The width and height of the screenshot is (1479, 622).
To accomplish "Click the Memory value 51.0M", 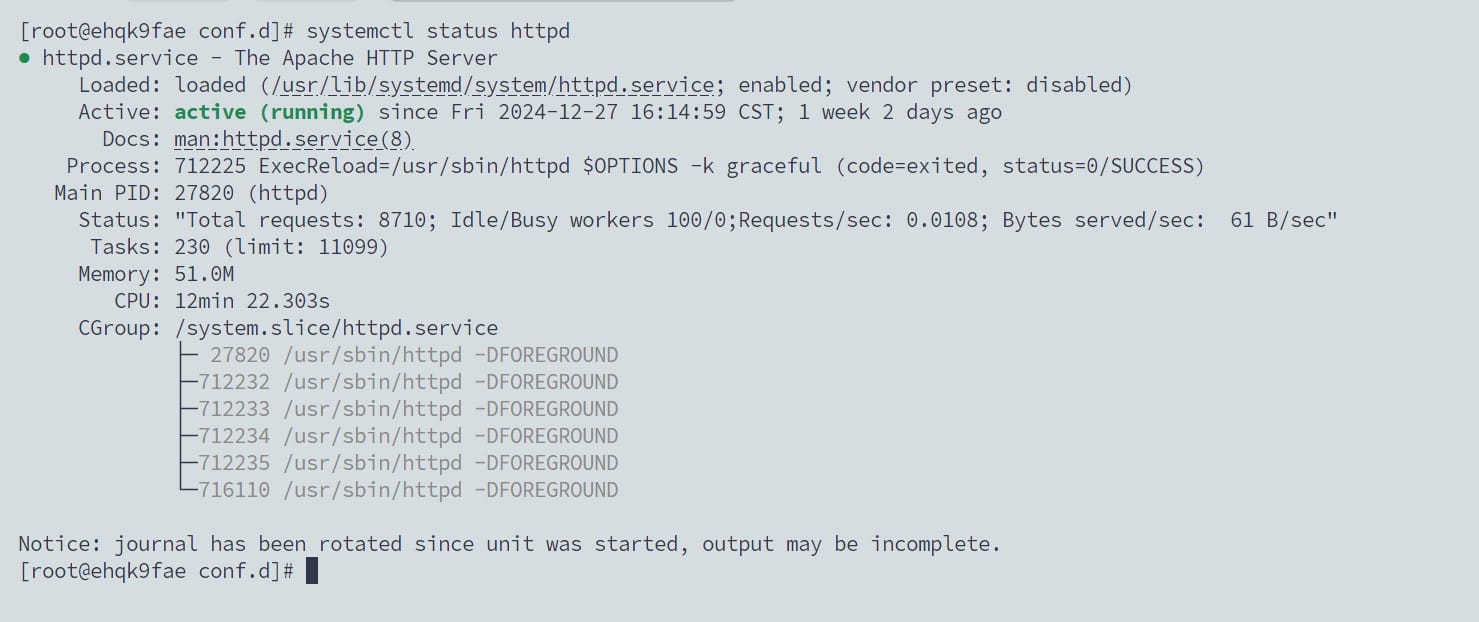I will [x=204, y=274].
